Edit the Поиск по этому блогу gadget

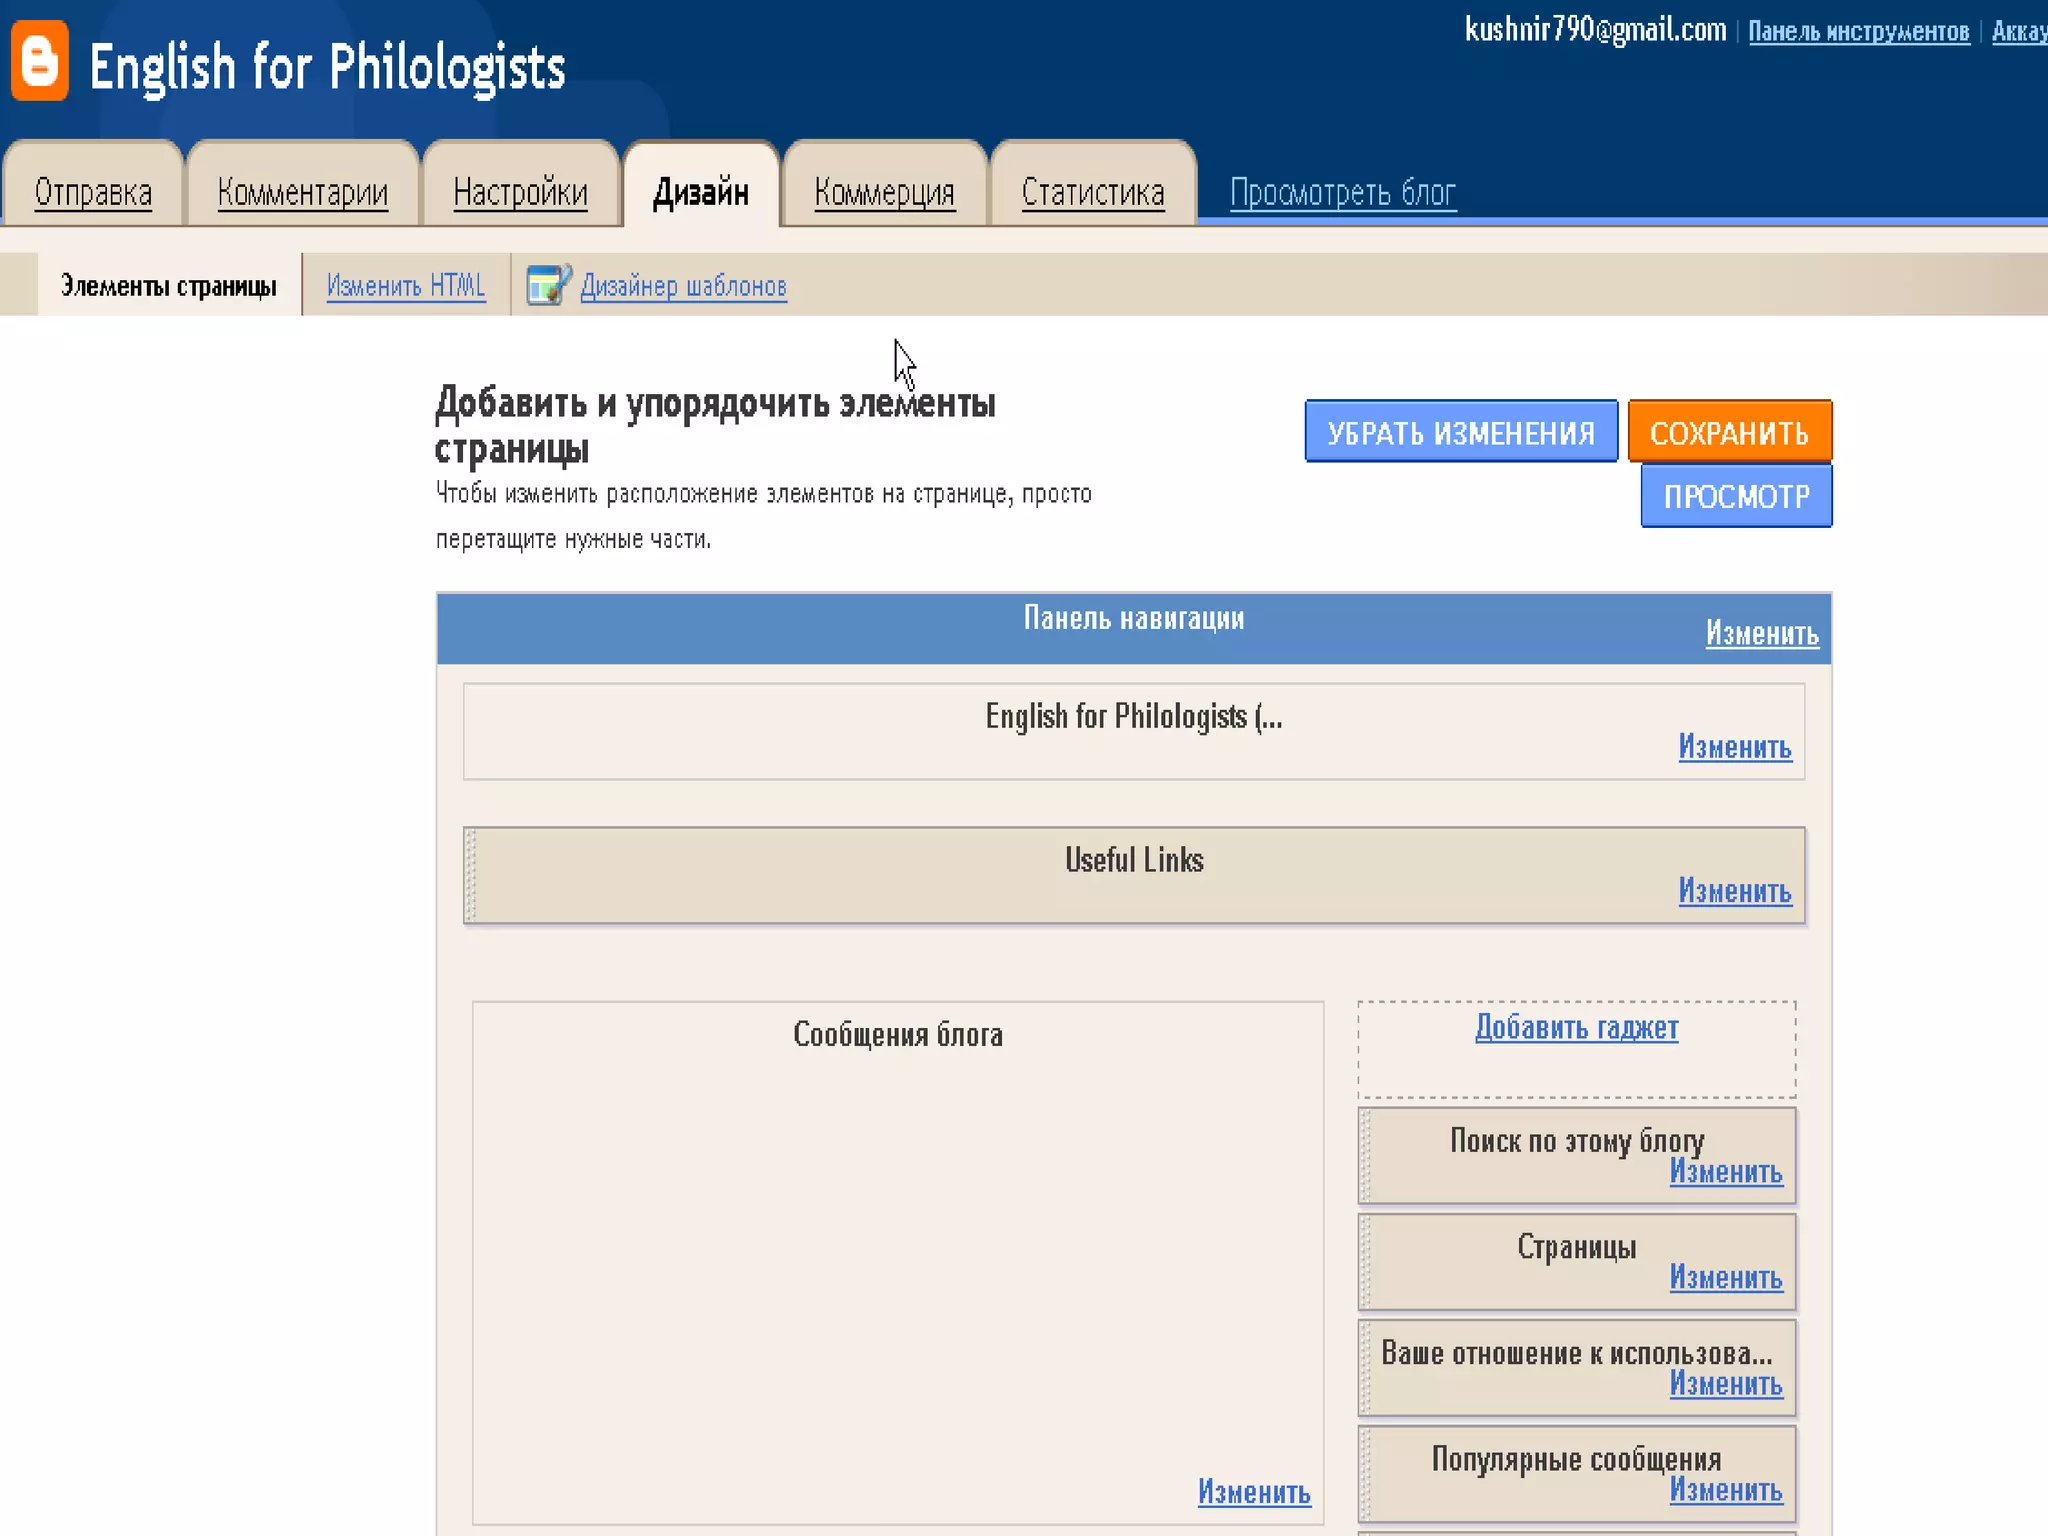coord(1725,1171)
